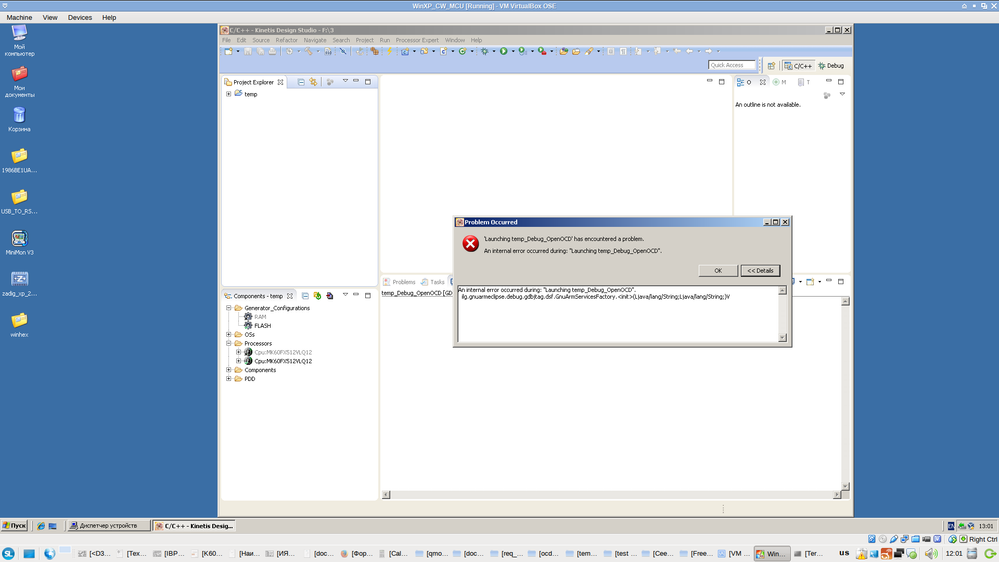Viewport: 999px width, 562px height.
Task: Open the Processor Expert menu
Action: [x=417, y=40]
